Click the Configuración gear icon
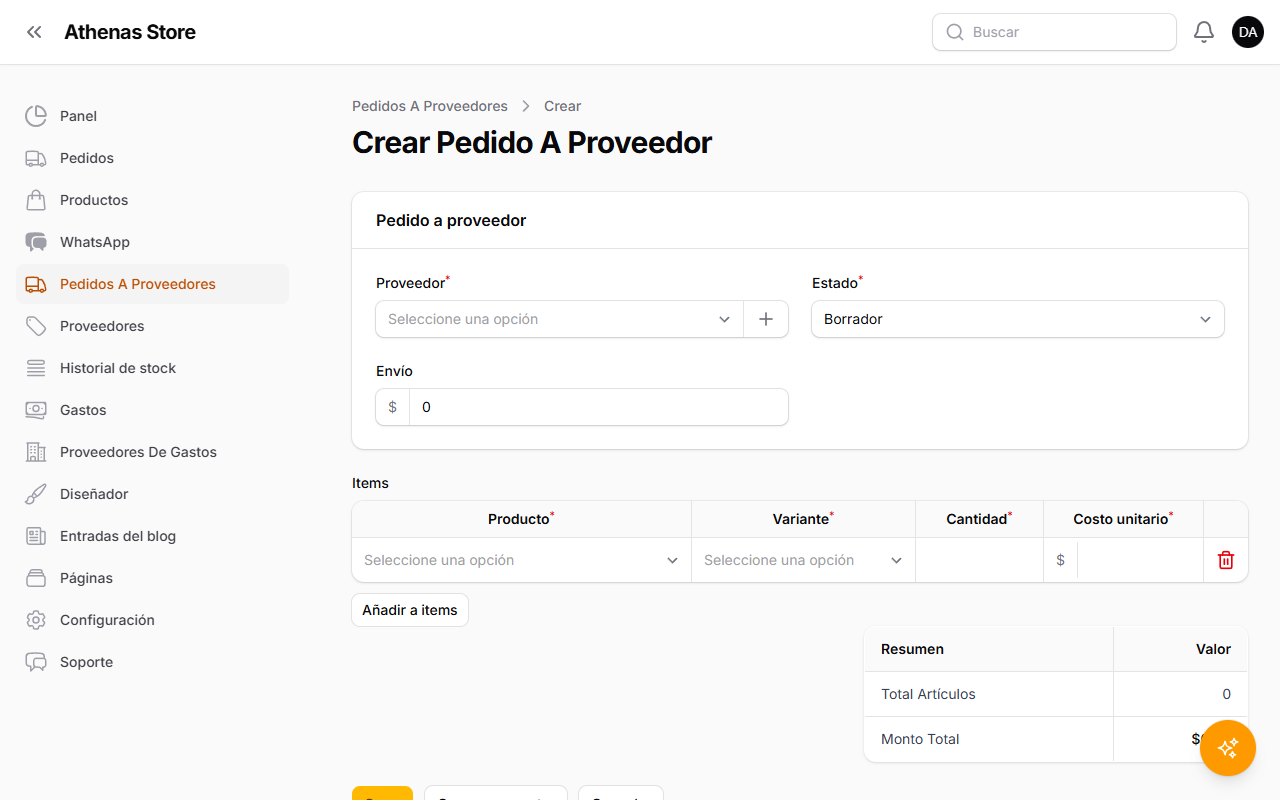Viewport: 1280px width, 800px height. click(x=36, y=620)
